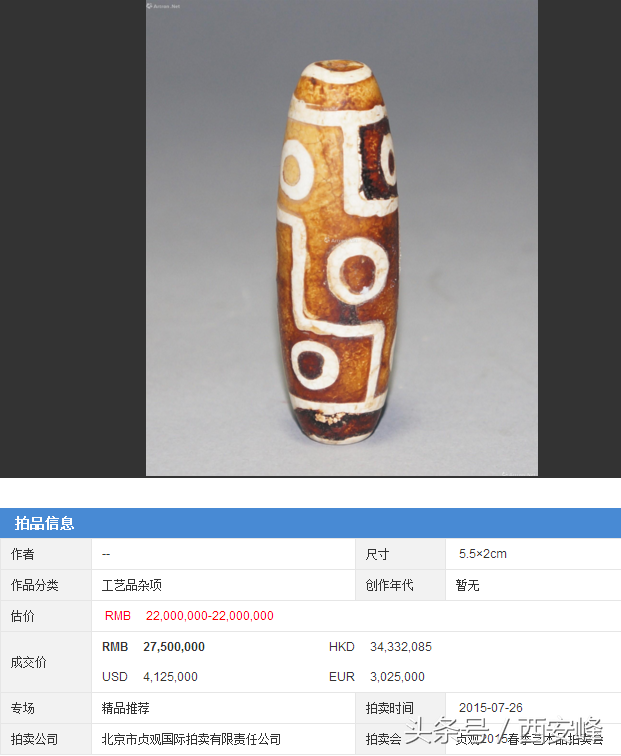Open 北京市贞观国际拍卖有限责任公司 company link

coord(191,739)
